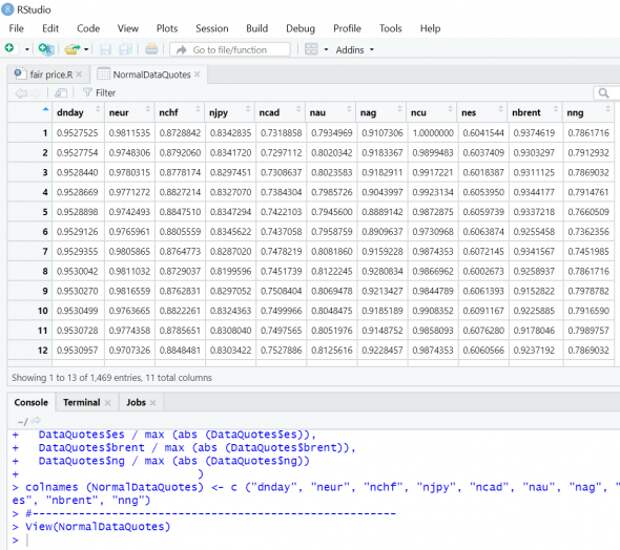The height and width of the screenshot is (550, 620).
Task: Sort the table by nbrent column
Action: (535, 113)
